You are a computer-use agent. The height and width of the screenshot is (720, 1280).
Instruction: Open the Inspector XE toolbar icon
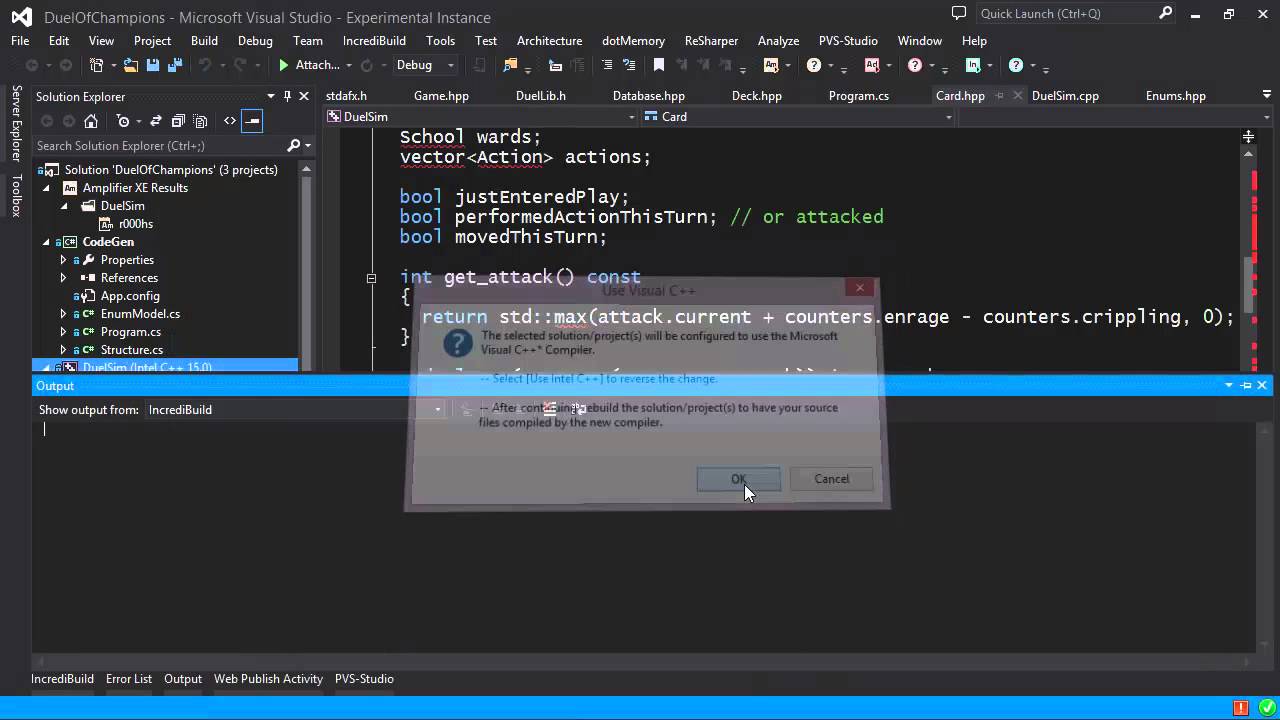pos(973,65)
